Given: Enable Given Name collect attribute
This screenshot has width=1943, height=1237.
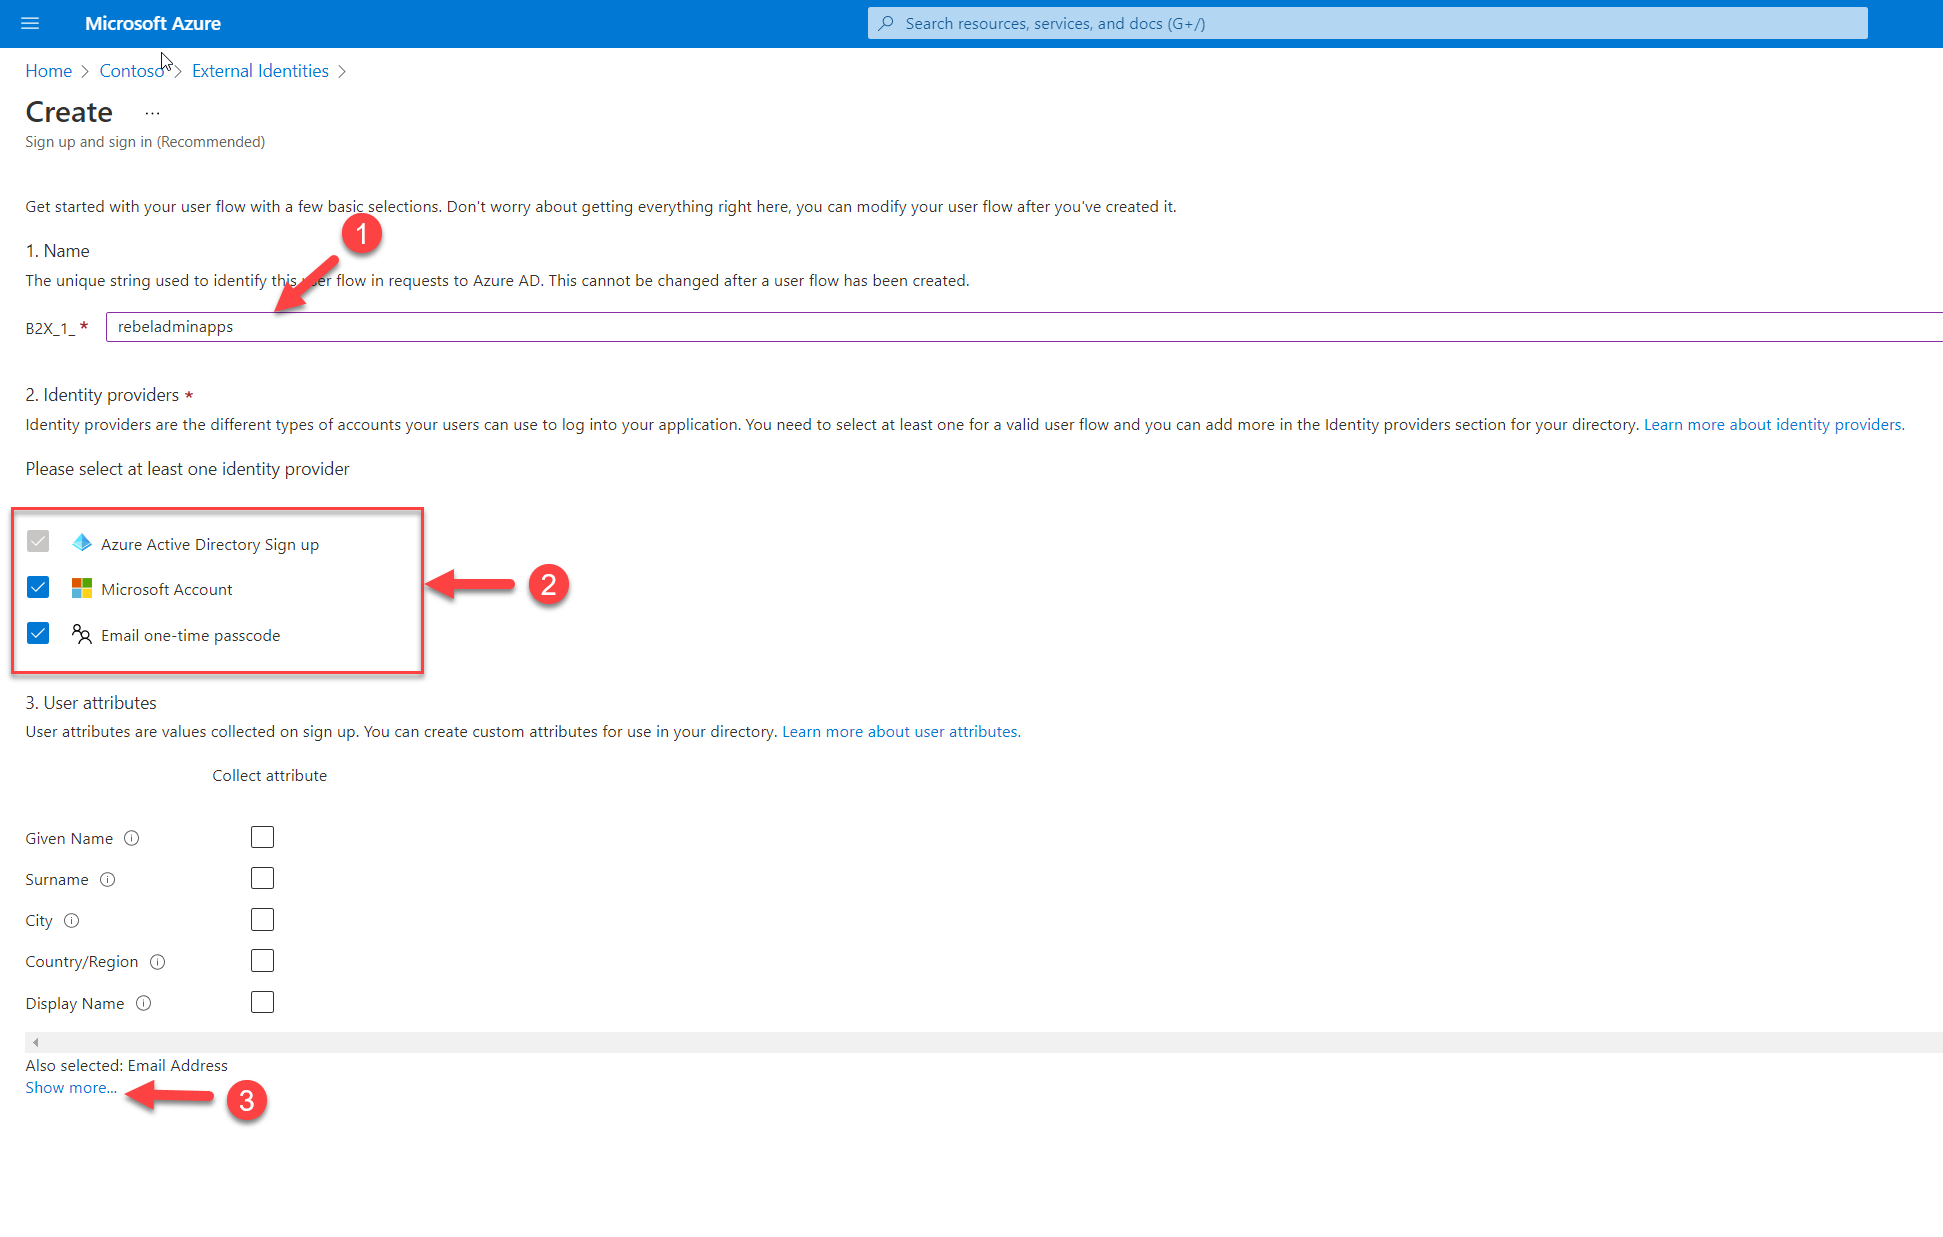Looking at the screenshot, I should (x=262, y=837).
